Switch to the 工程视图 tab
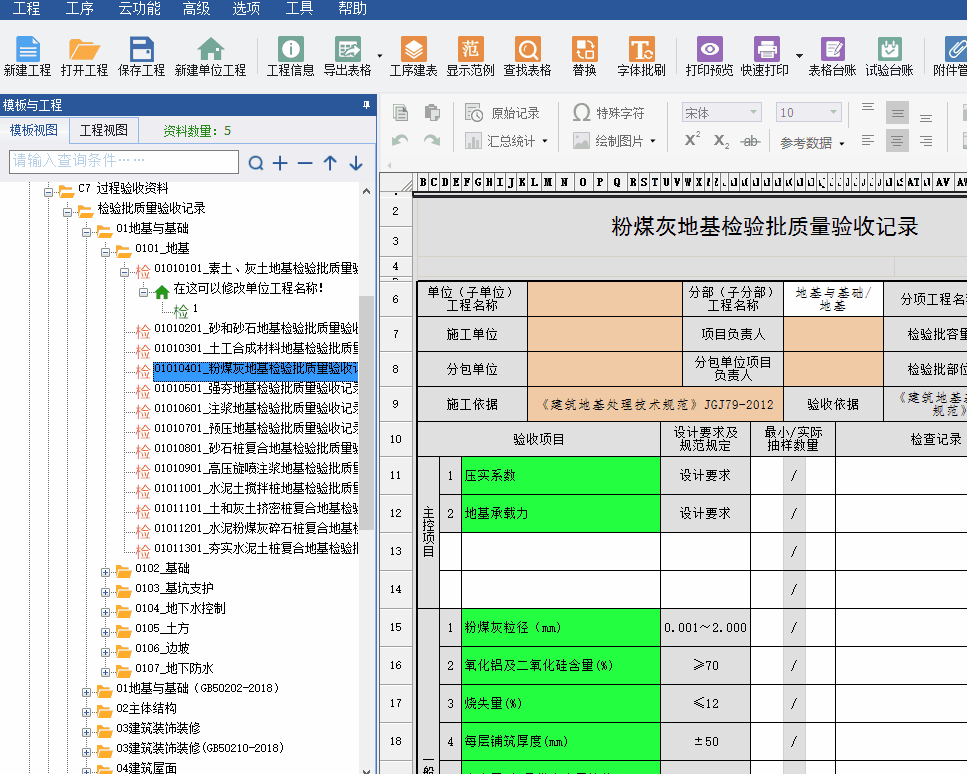Image resolution: width=967 pixels, height=774 pixels. tap(103, 130)
